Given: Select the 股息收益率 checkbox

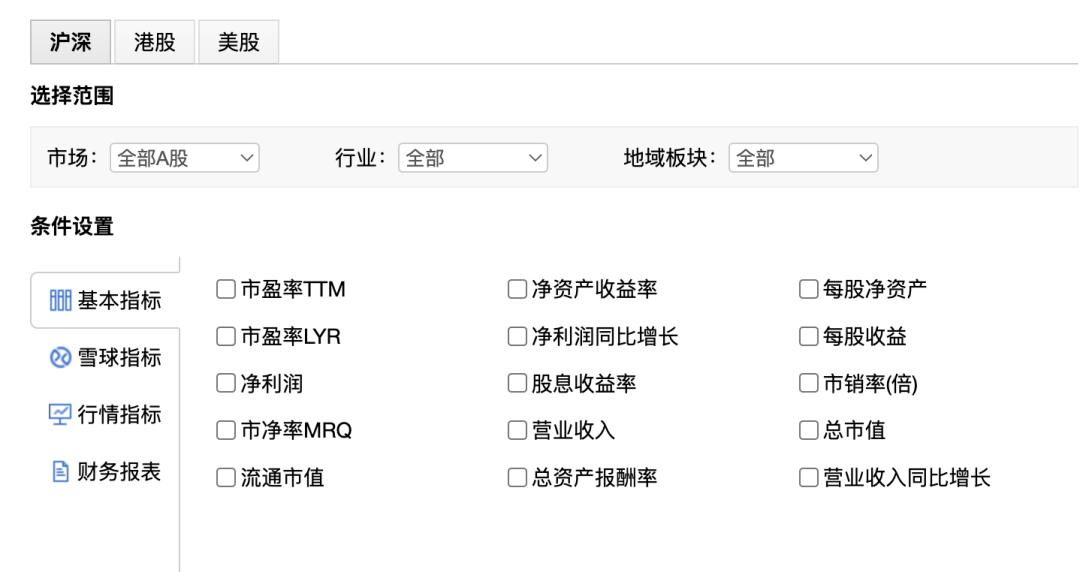Looking at the screenshot, I should click(517, 383).
